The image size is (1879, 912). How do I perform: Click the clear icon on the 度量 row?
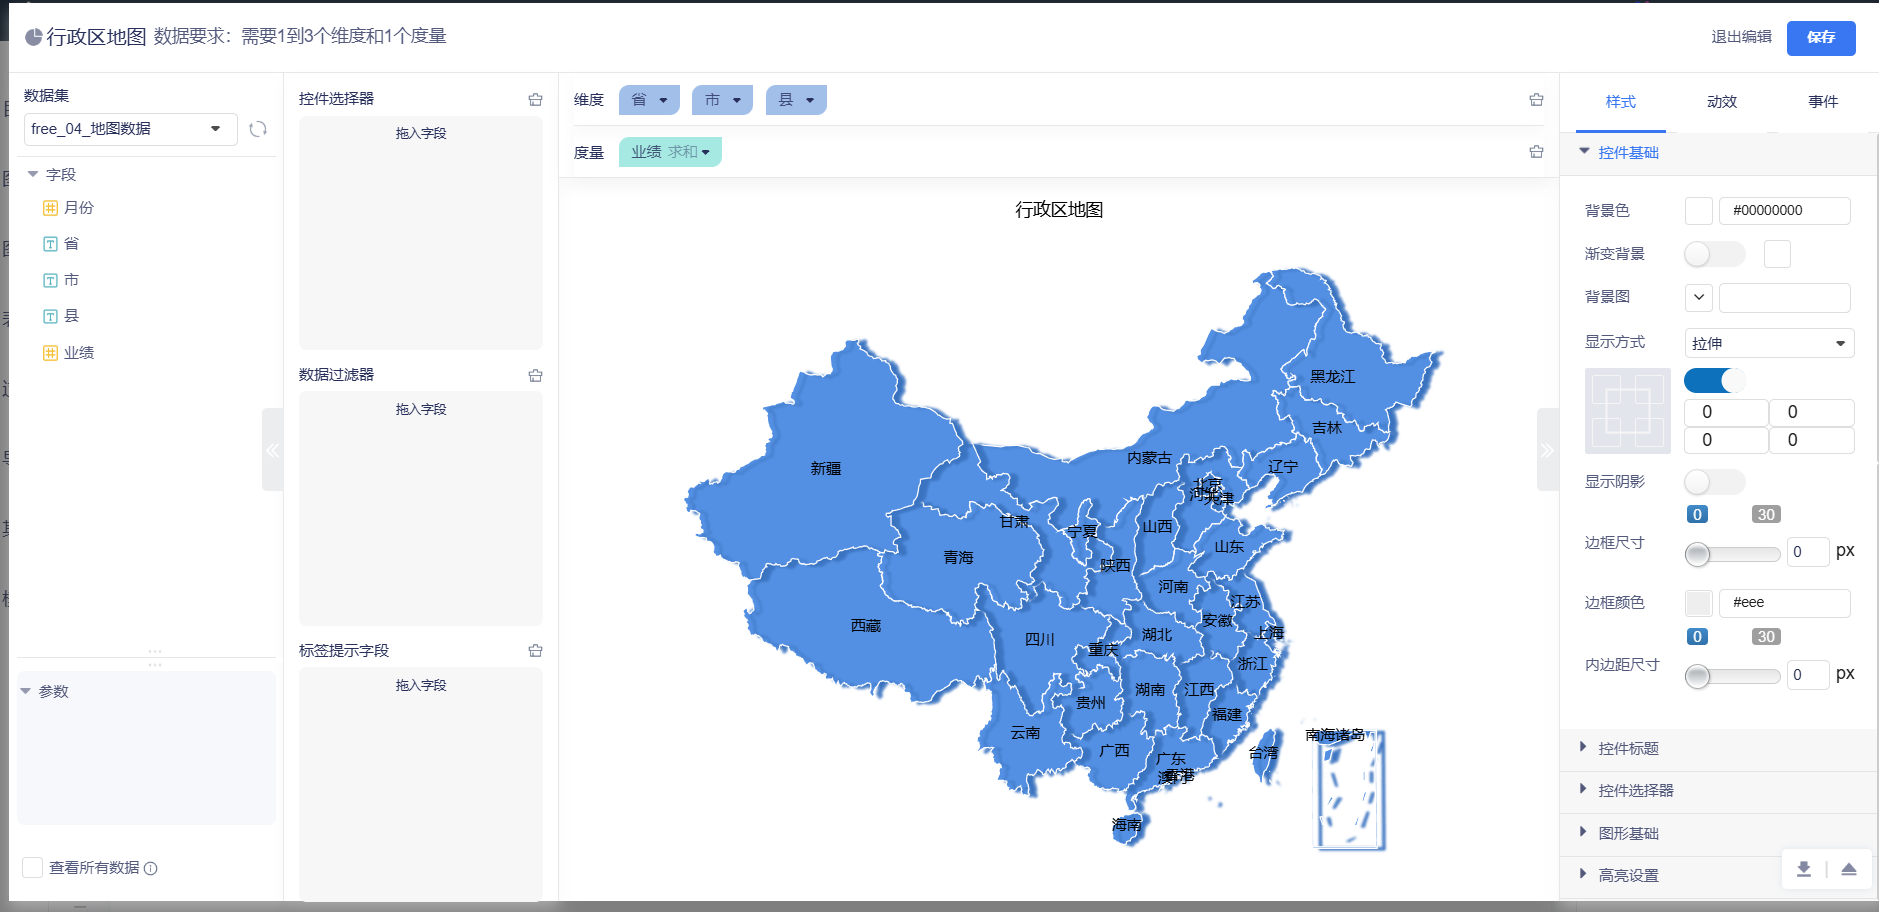(1536, 152)
